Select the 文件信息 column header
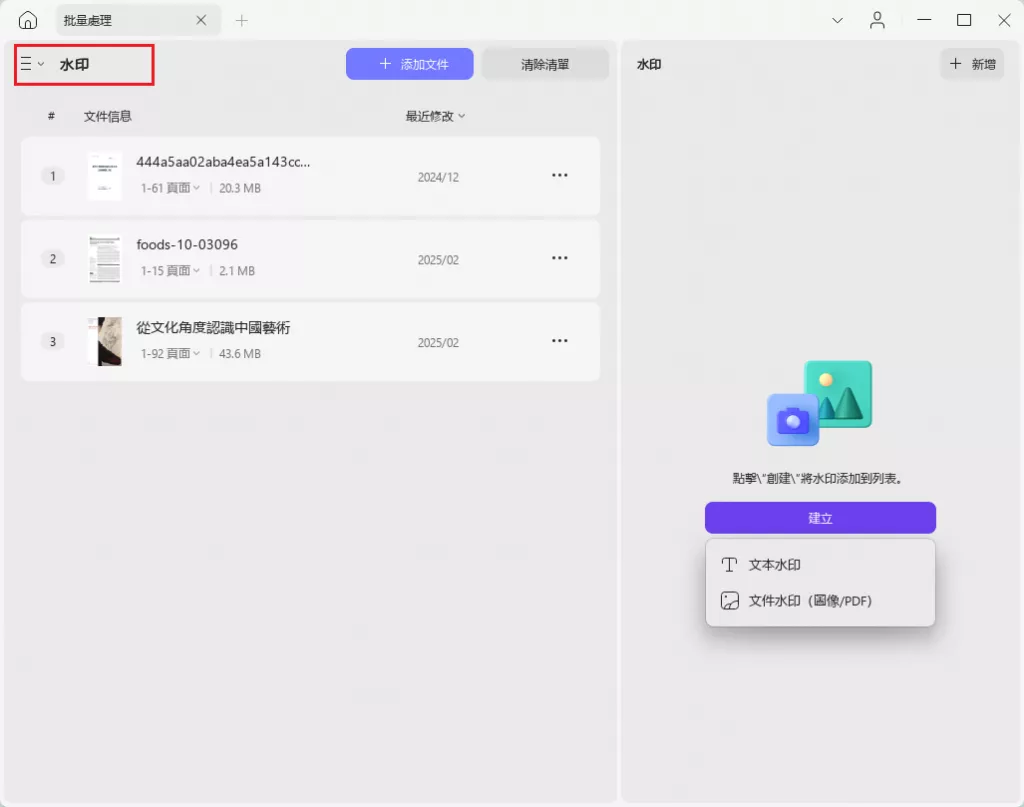This screenshot has width=1024, height=807. (x=108, y=116)
